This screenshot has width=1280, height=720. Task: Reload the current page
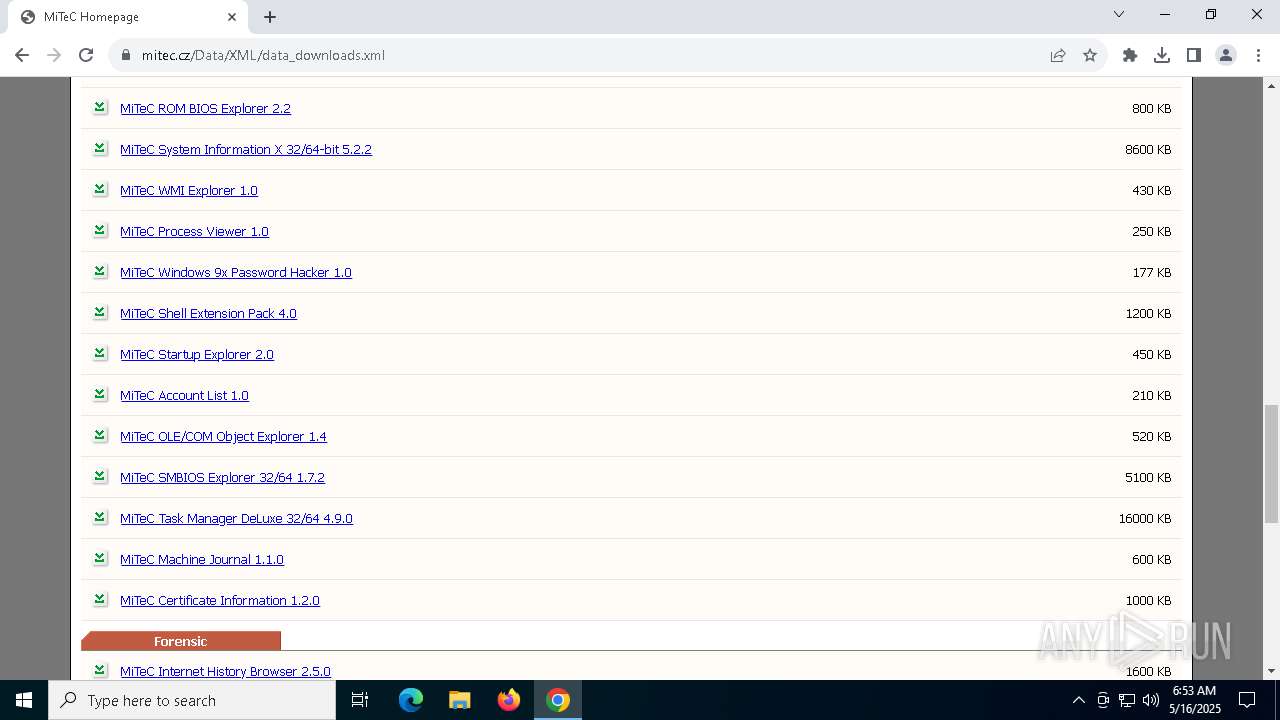tap(86, 55)
